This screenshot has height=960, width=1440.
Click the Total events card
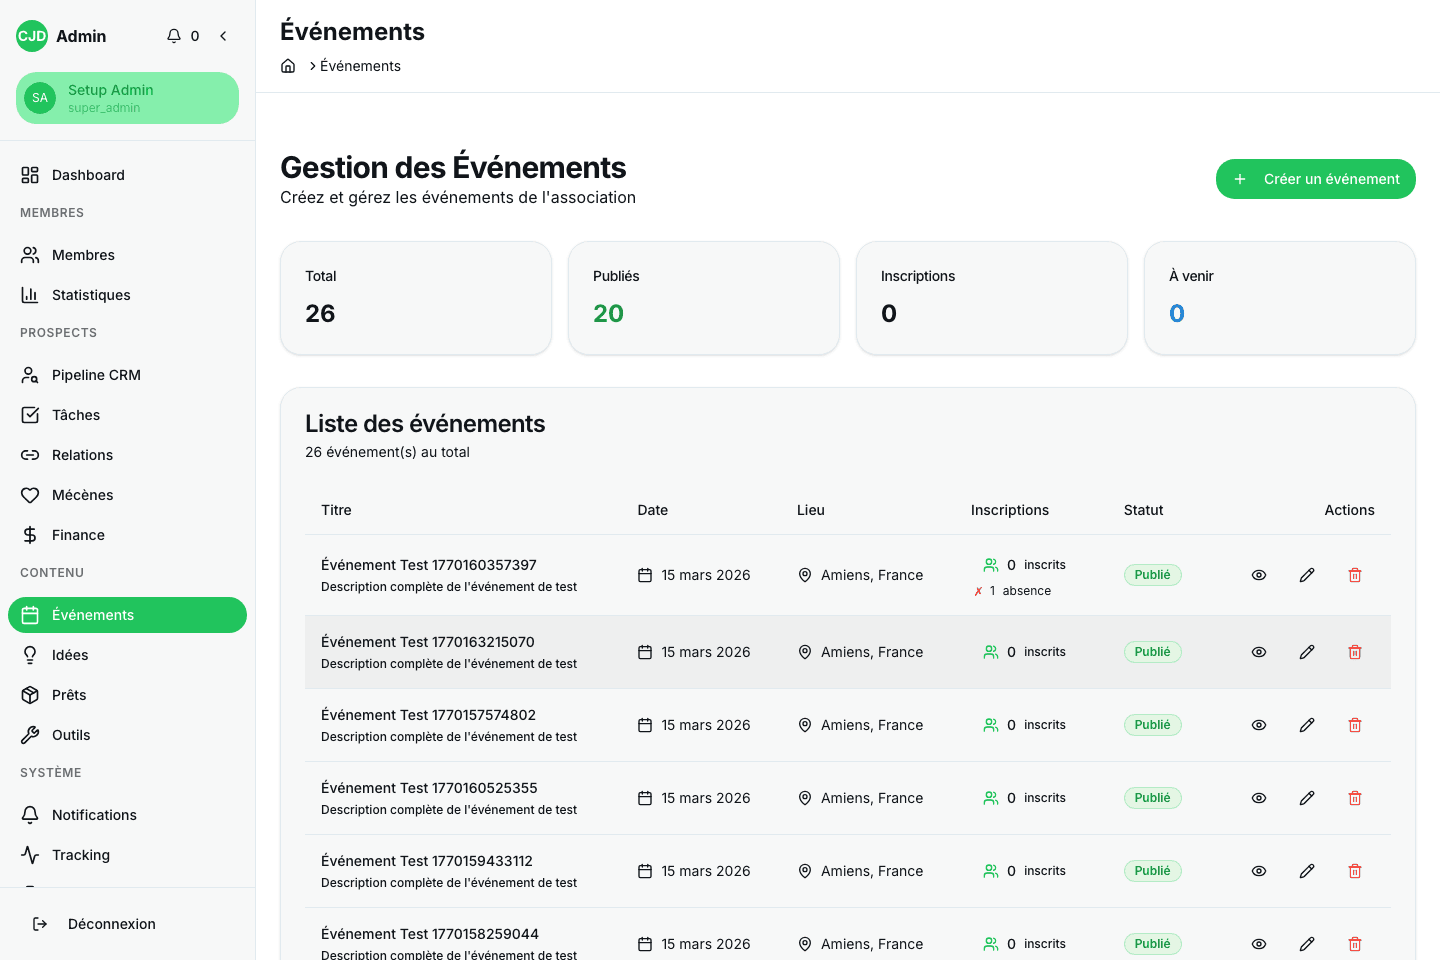click(x=416, y=298)
